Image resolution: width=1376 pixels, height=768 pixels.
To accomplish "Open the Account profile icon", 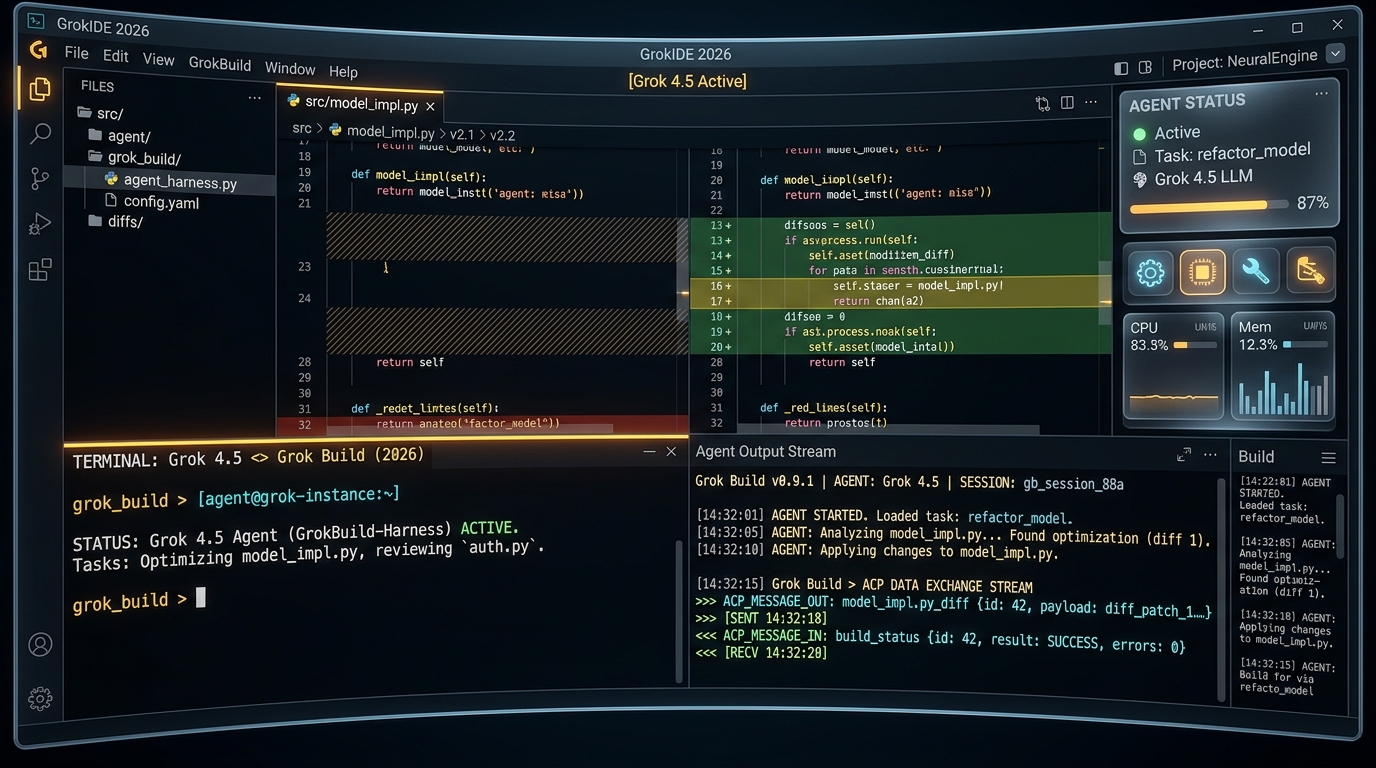I will pyautogui.click(x=40, y=645).
